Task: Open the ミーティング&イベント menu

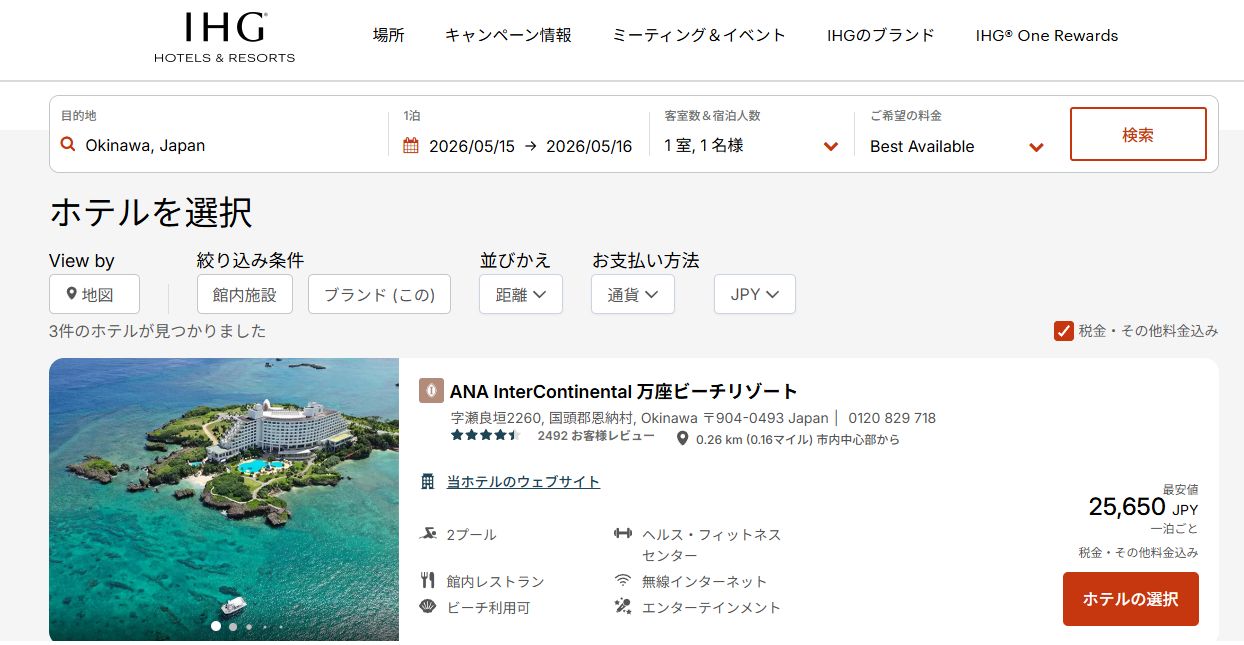Action: click(699, 36)
